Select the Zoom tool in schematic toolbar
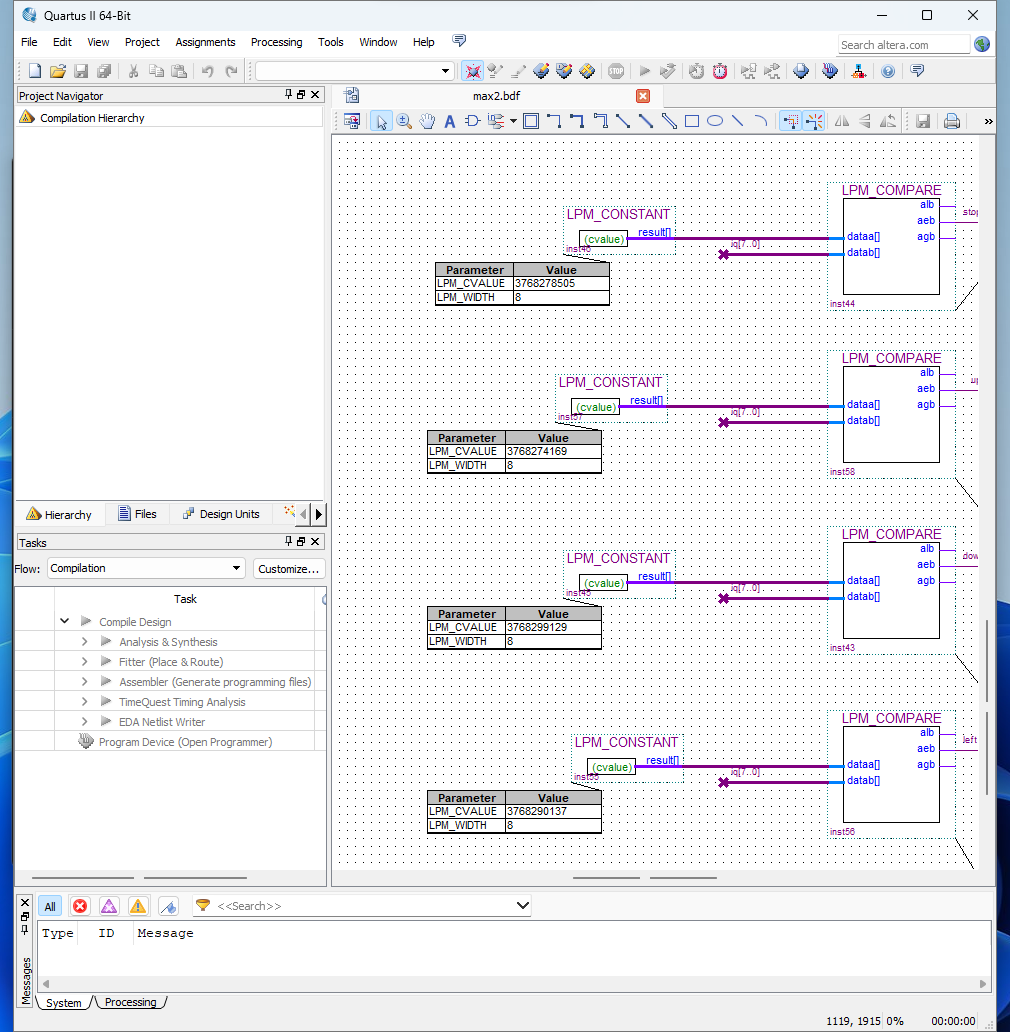This screenshot has width=1010, height=1032. [x=405, y=121]
